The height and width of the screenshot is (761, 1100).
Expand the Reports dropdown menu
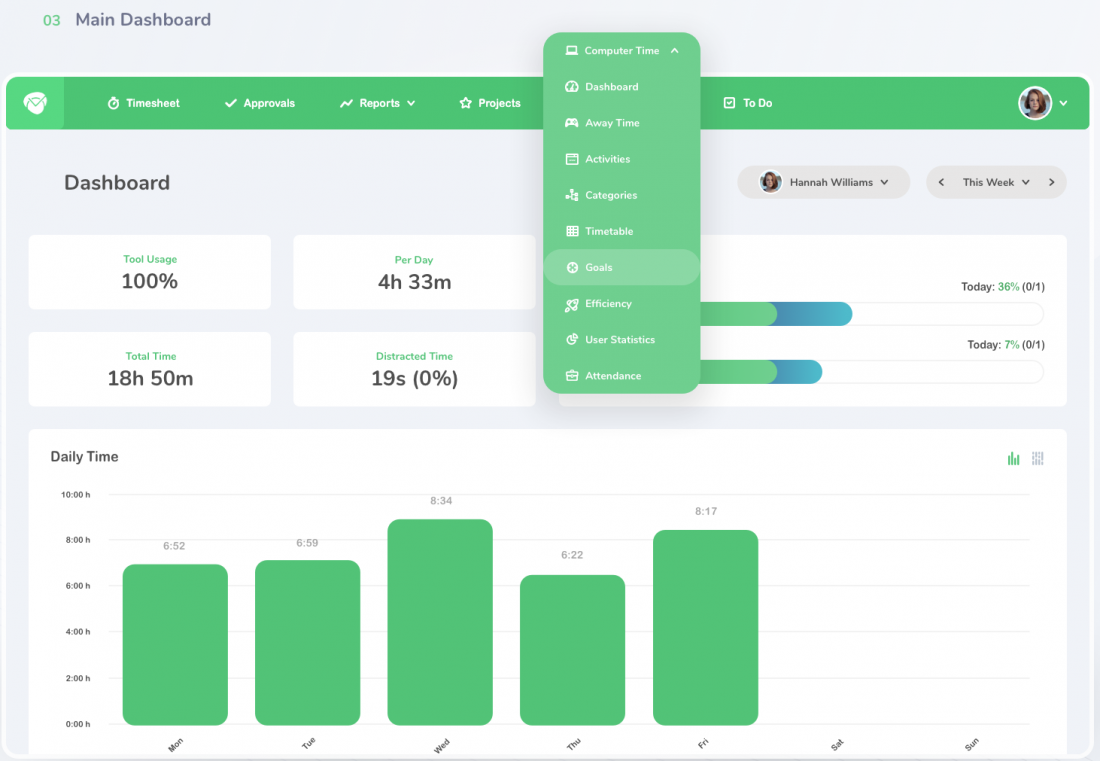tap(378, 102)
